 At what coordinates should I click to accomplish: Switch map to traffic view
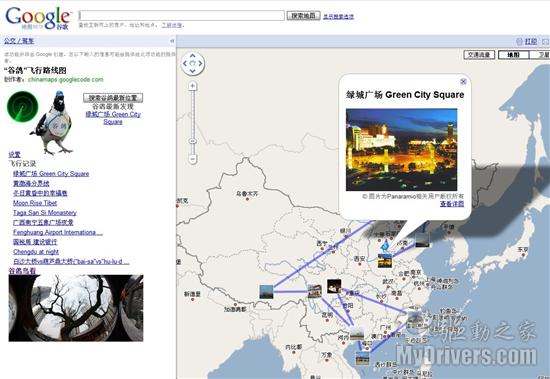(479, 55)
